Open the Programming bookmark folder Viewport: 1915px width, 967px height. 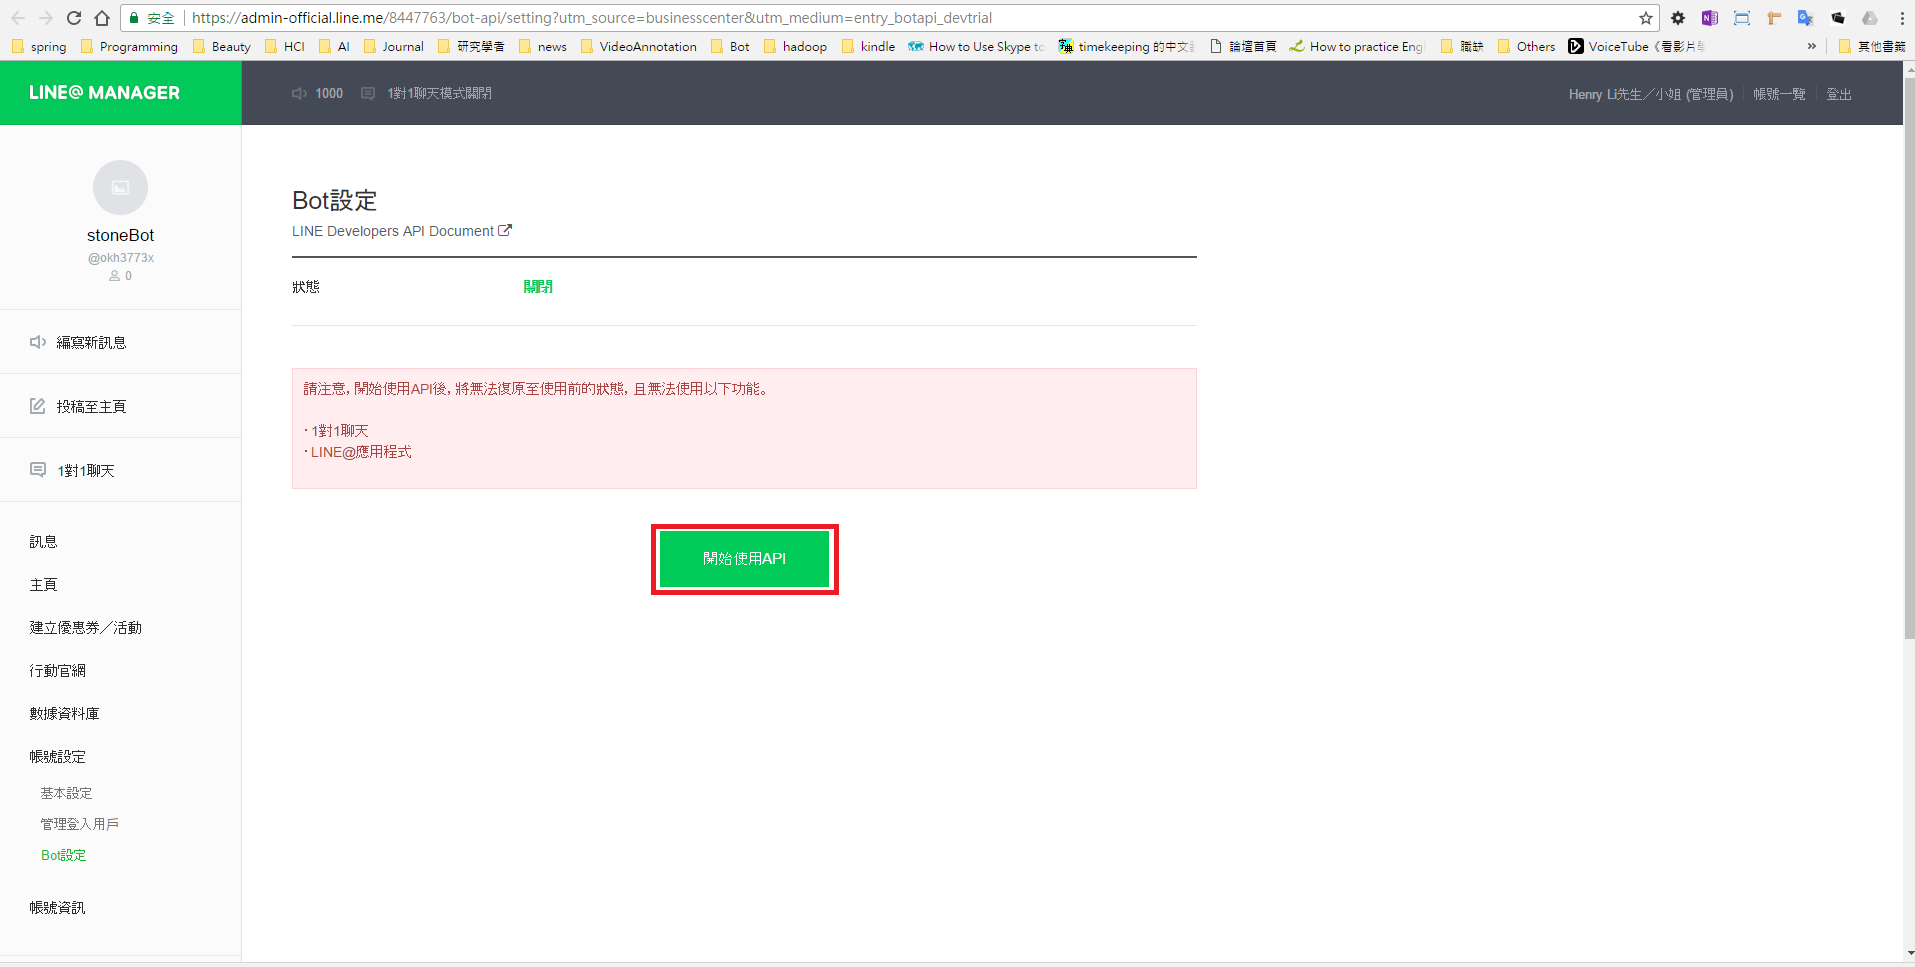click(x=129, y=46)
